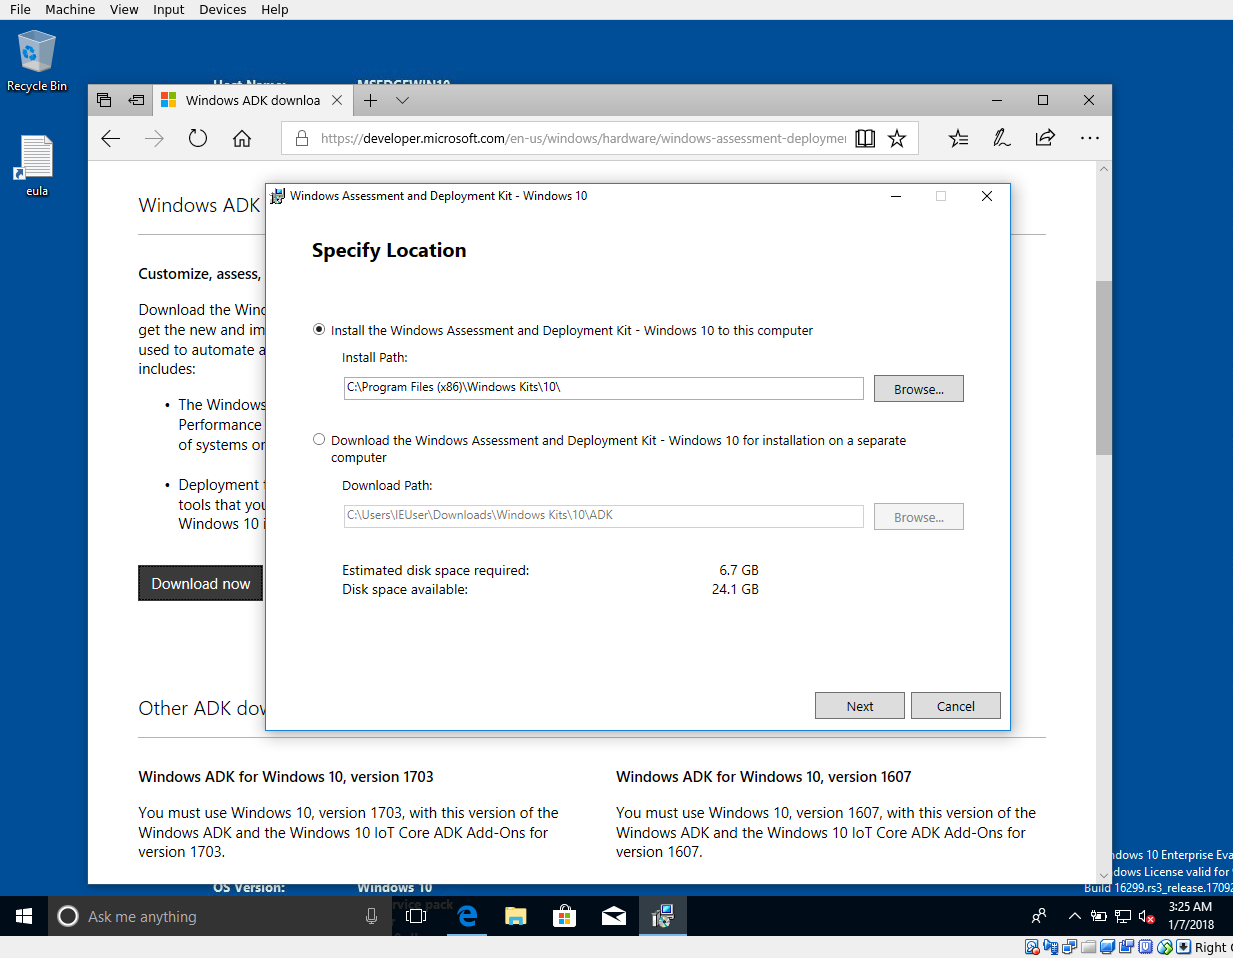Click VirtualBox hard disk activity indicator
This screenshot has height=958, width=1233.
coord(1032,947)
